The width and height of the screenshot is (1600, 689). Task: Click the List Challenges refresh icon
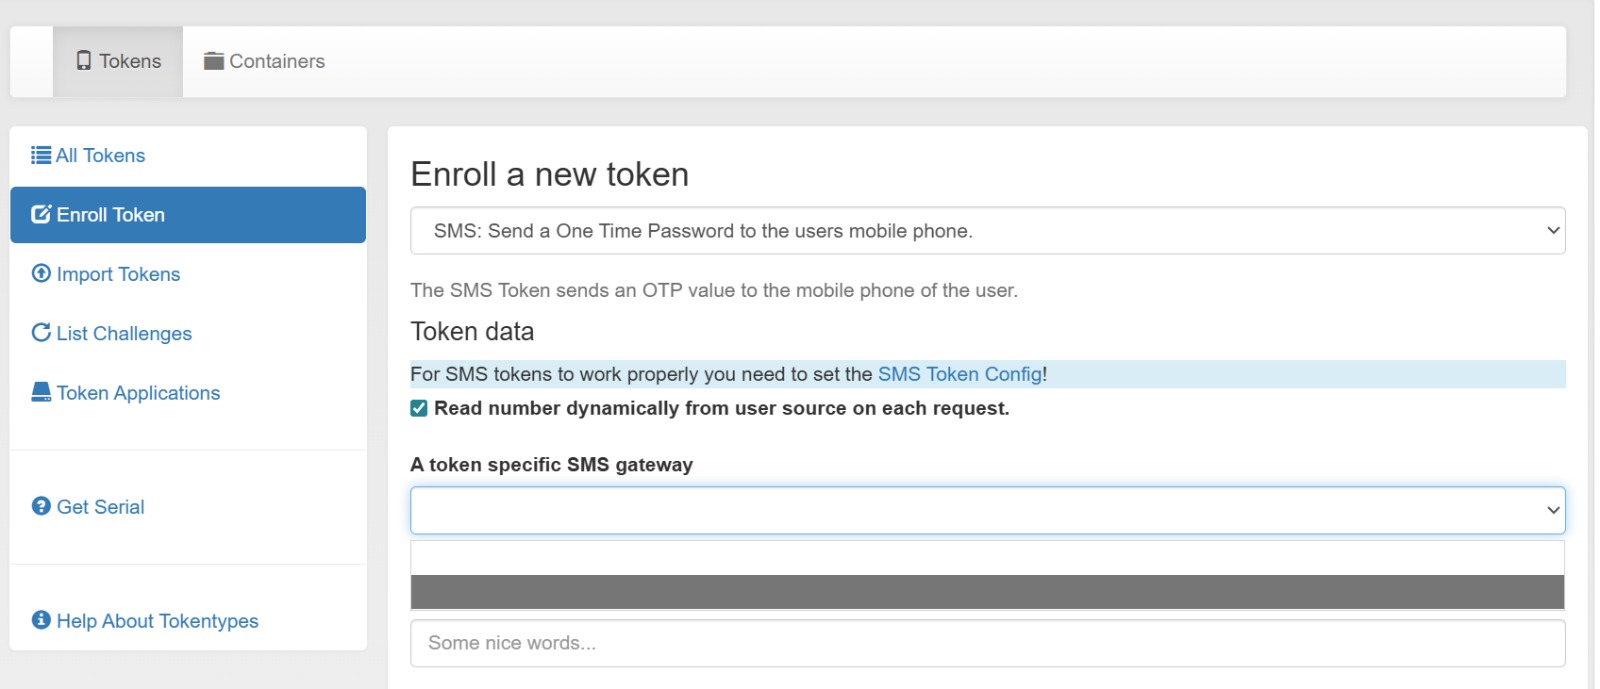tap(41, 333)
